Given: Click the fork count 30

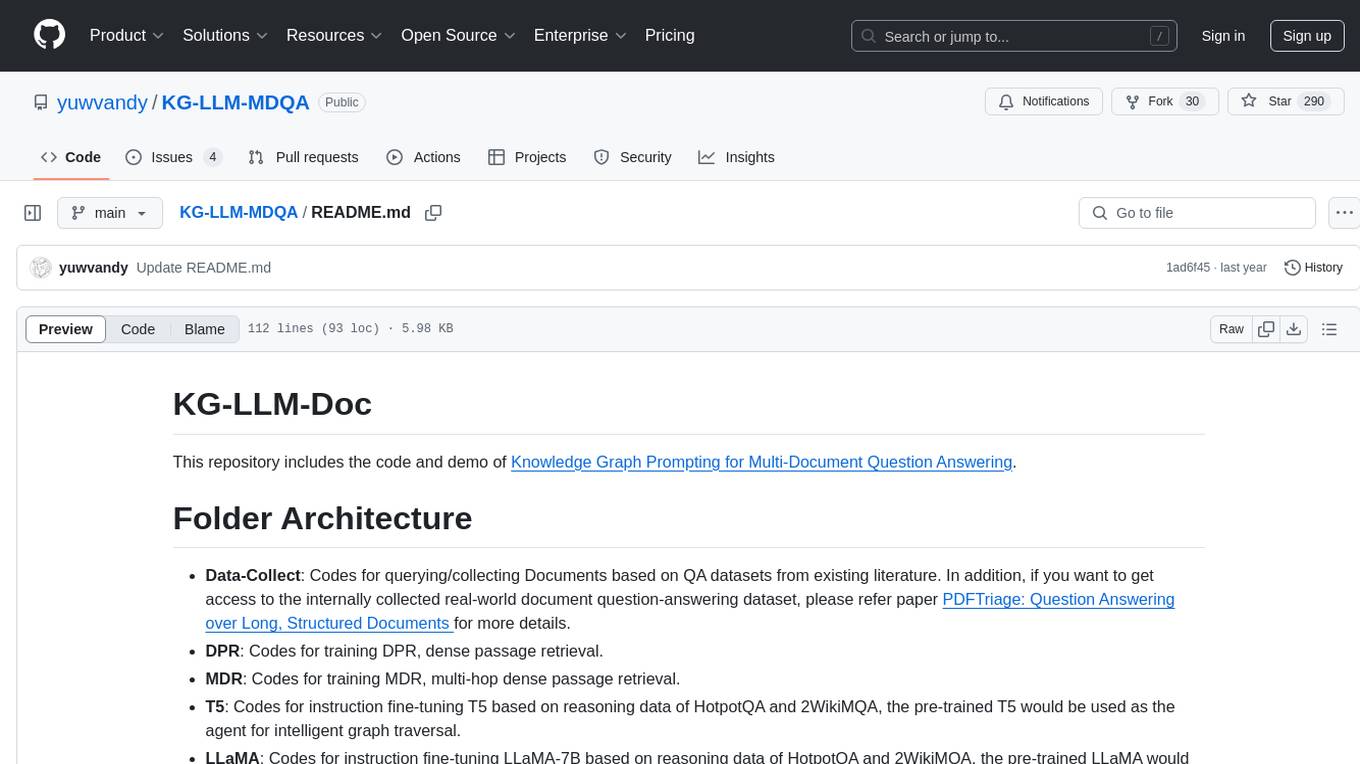Looking at the screenshot, I should 1191,102.
